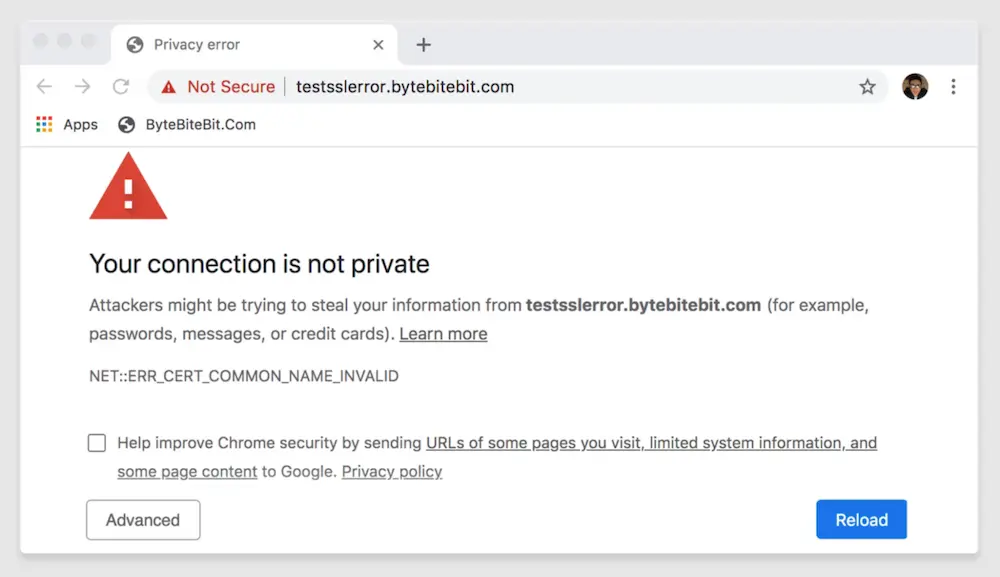Screen dimensions: 1000x577
Task: Click the back navigation arrow
Action: (x=44, y=86)
